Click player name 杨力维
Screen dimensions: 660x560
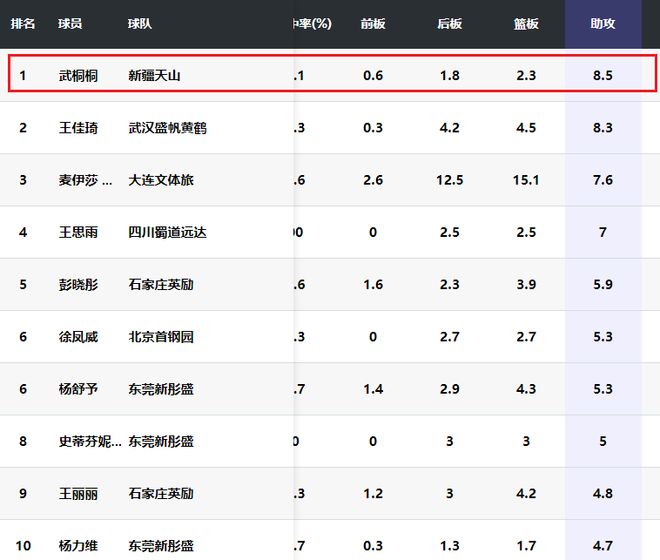point(78,546)
